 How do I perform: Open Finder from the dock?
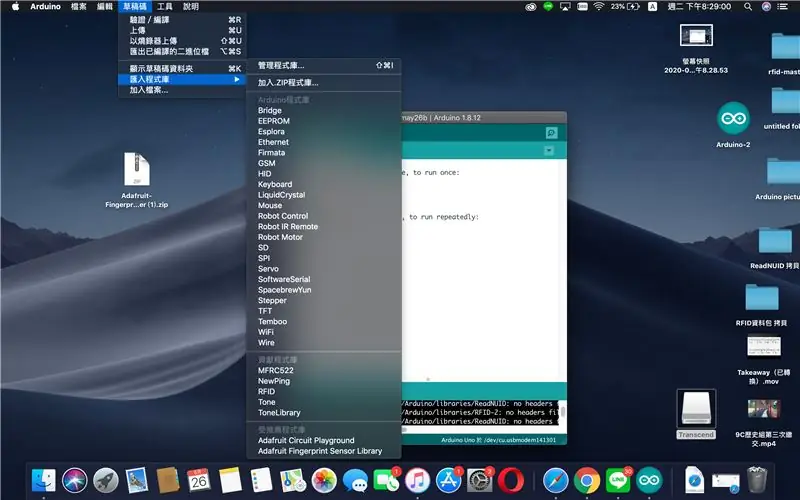44,481
